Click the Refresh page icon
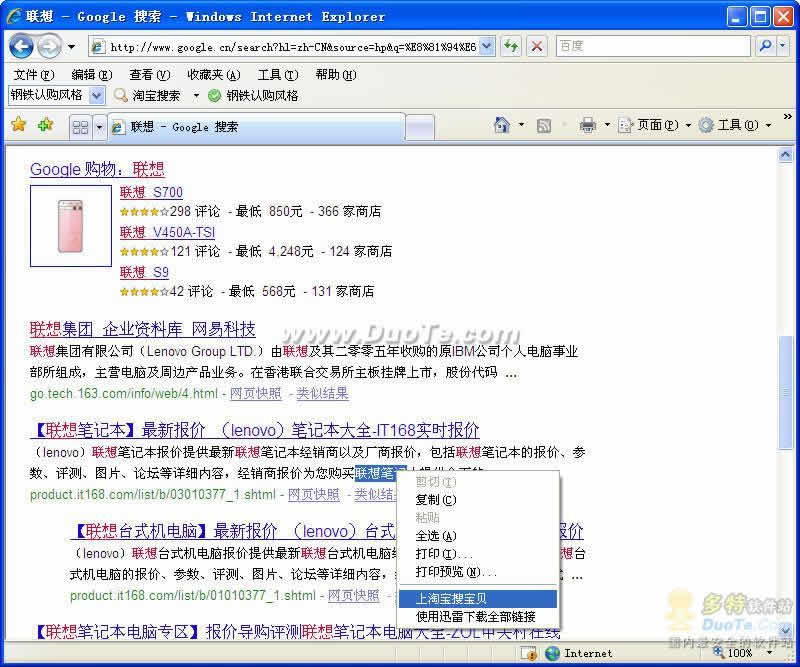800x667 pixels. [x=511, y=46]
